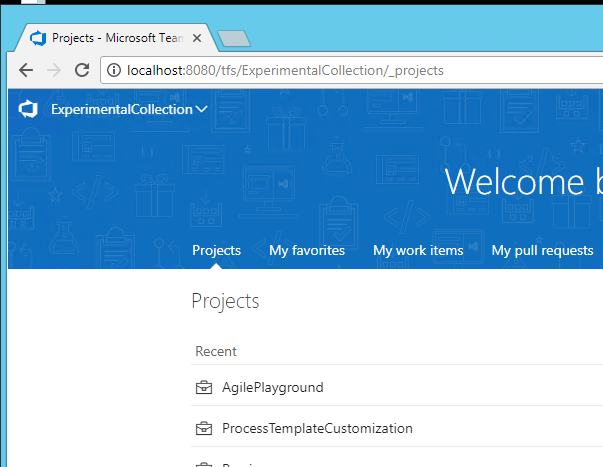Image resolution: width=603 pixels, height=467 pixels.
Task: Select the Projects - Microsoft Team browser tab
Action: 117,38
